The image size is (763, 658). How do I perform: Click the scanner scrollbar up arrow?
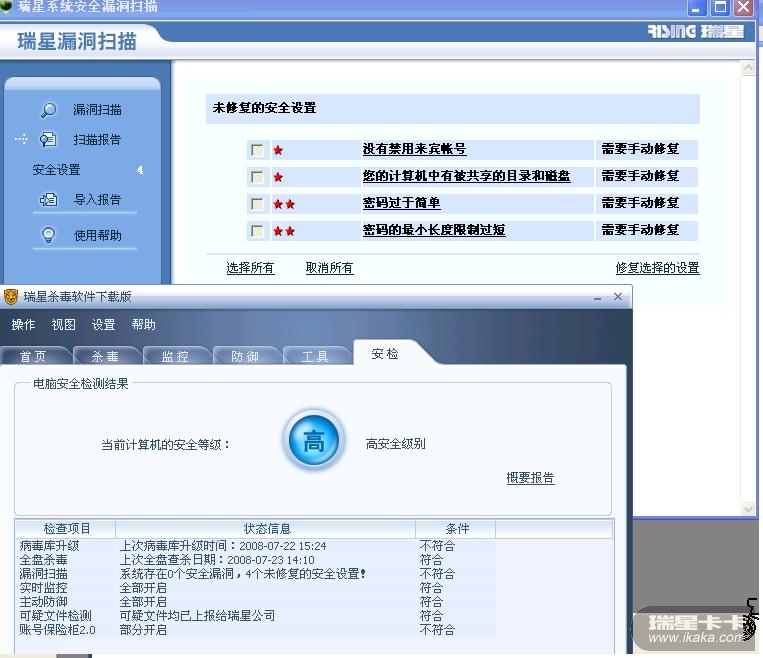click(x=748, y=68)
